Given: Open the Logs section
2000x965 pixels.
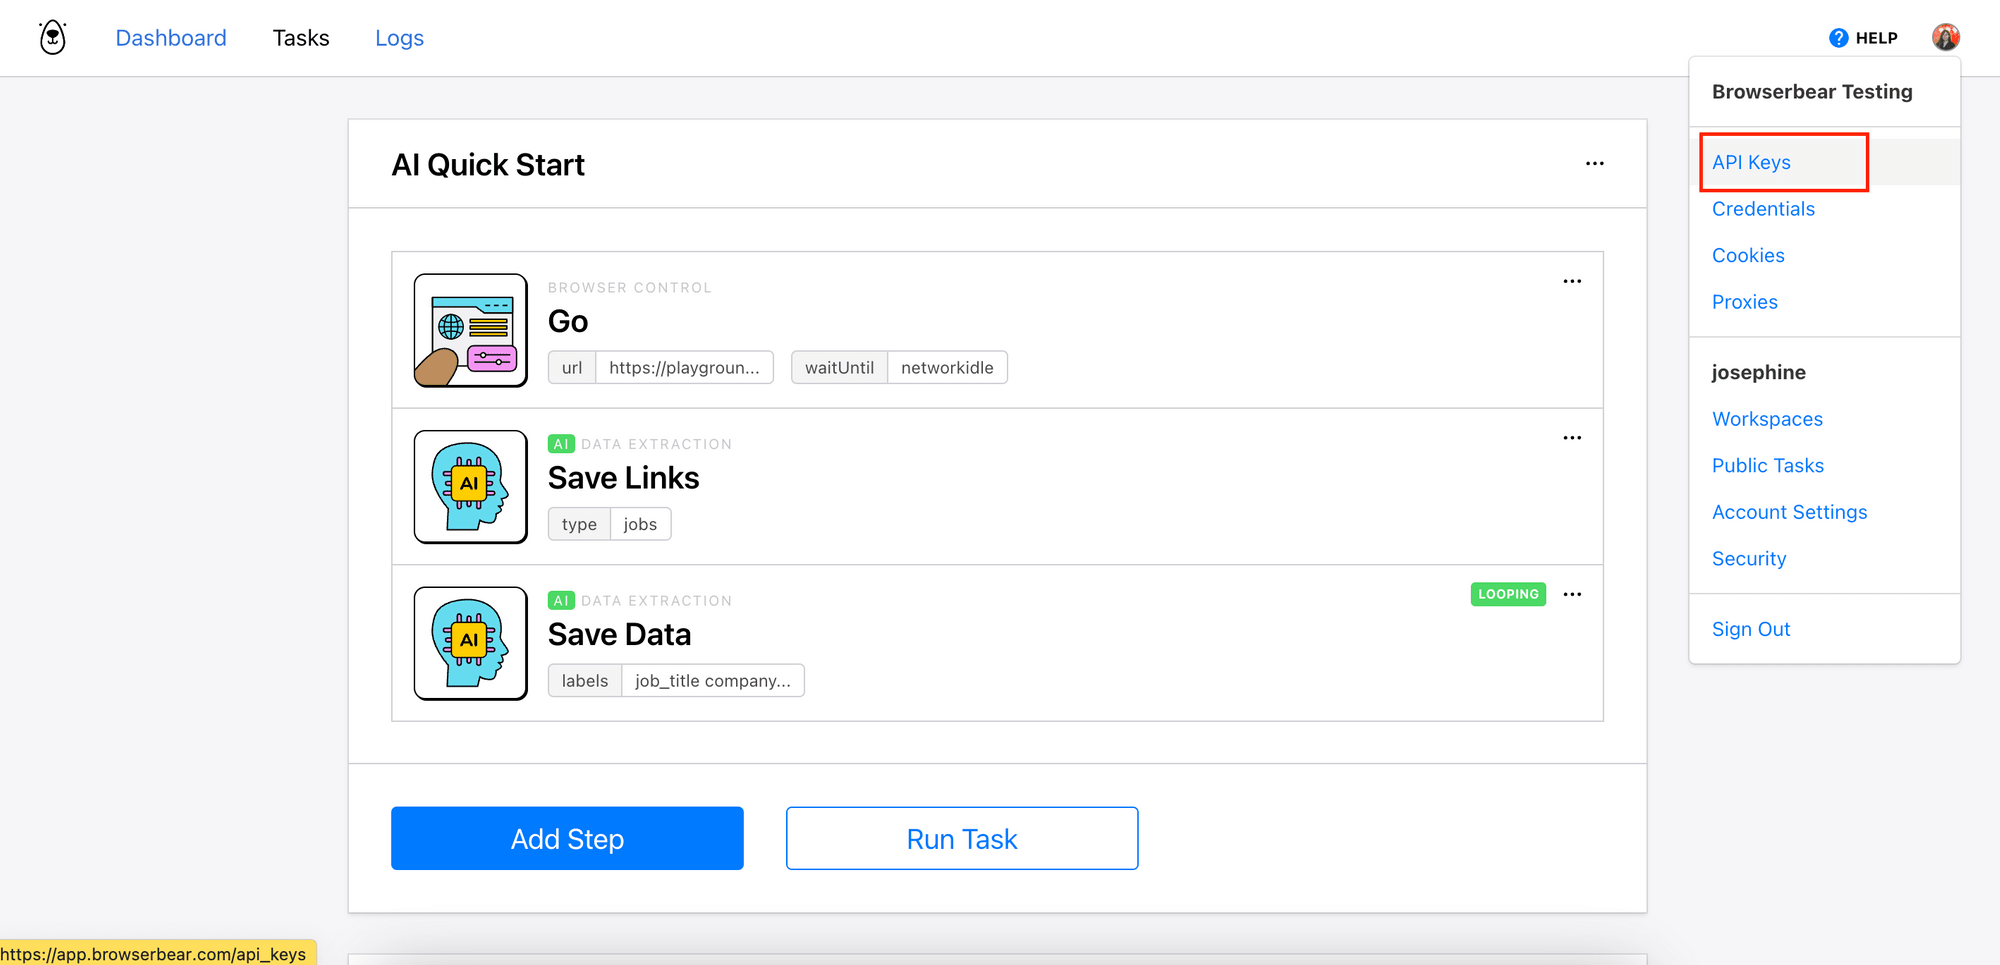Looking at the screenshot, I should pyautogui.click(x=399, y=37).
